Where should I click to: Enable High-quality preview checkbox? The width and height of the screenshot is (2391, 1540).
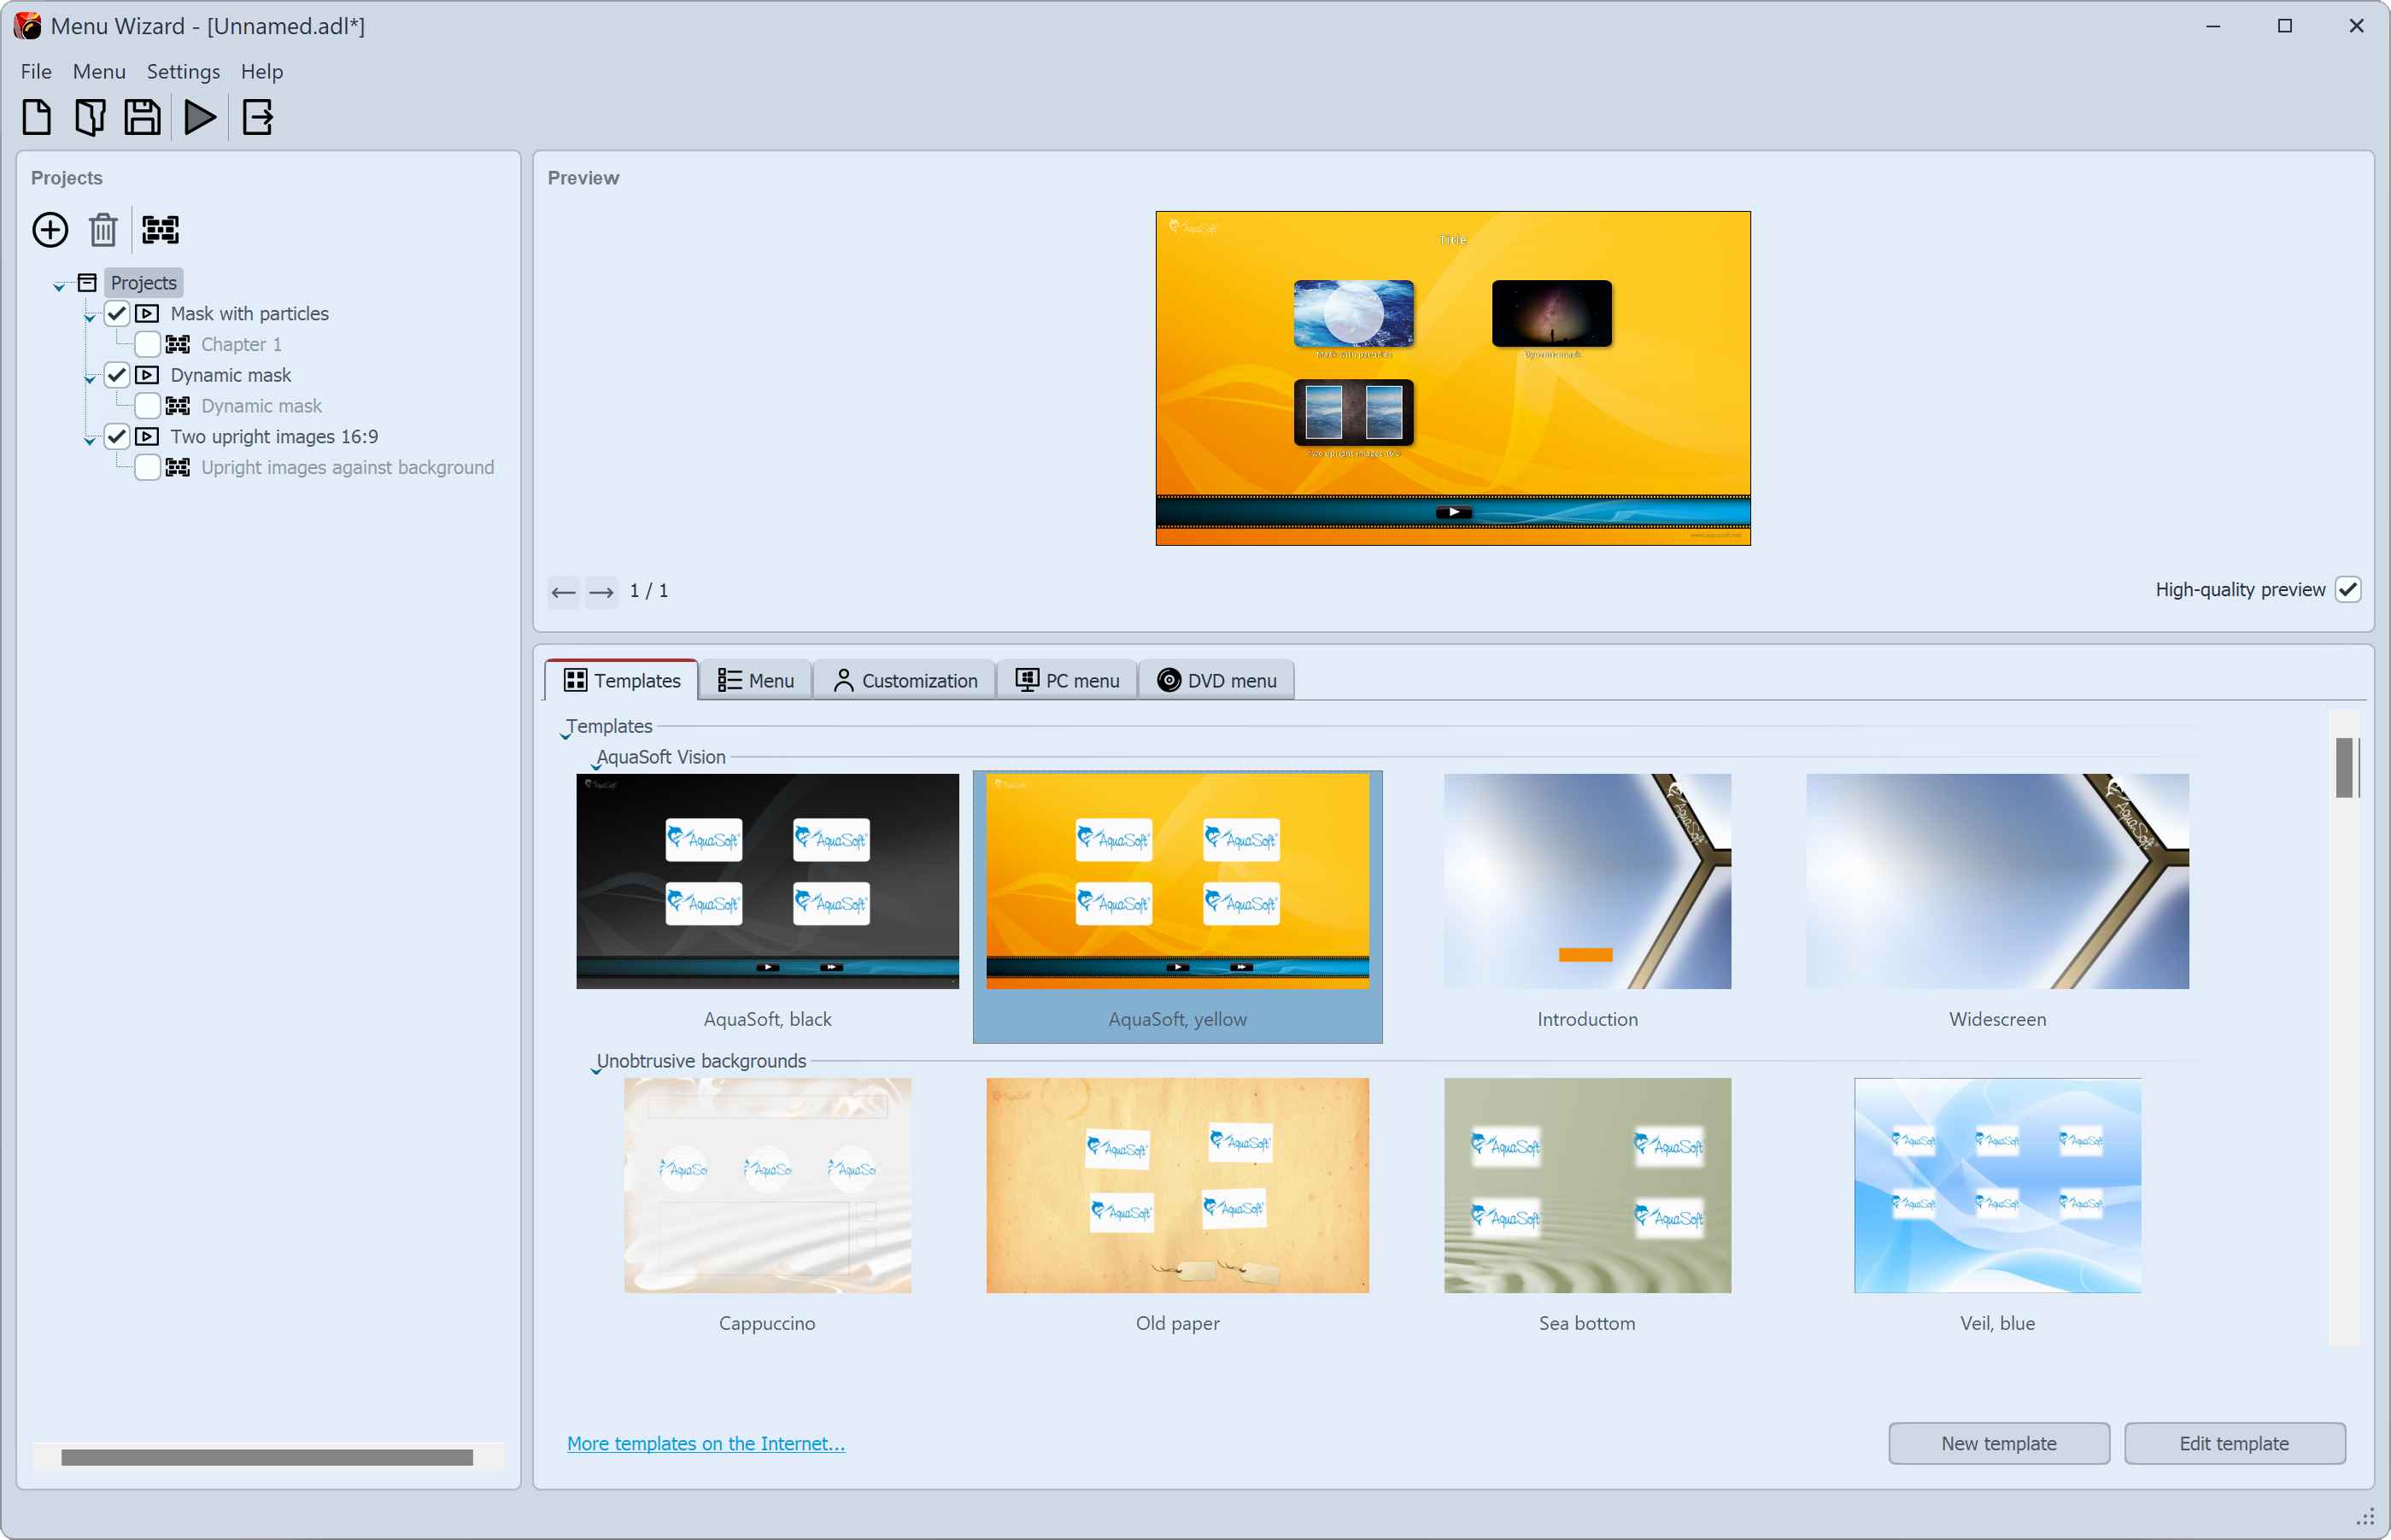2353,590
